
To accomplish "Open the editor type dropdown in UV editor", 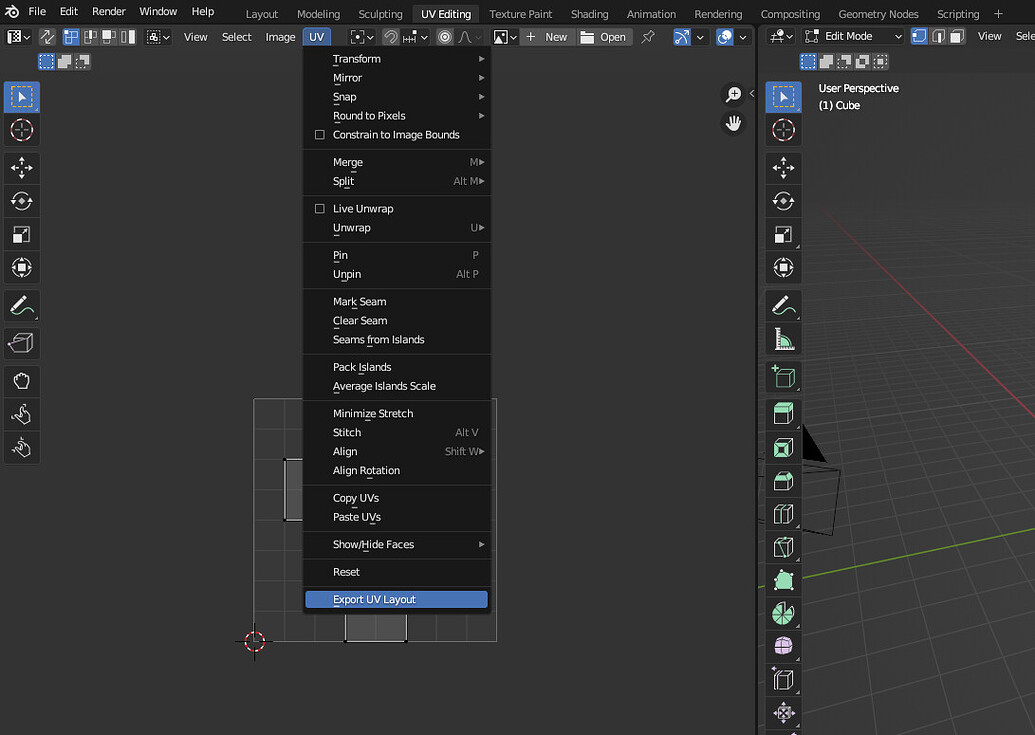I will tap(18, 37).
